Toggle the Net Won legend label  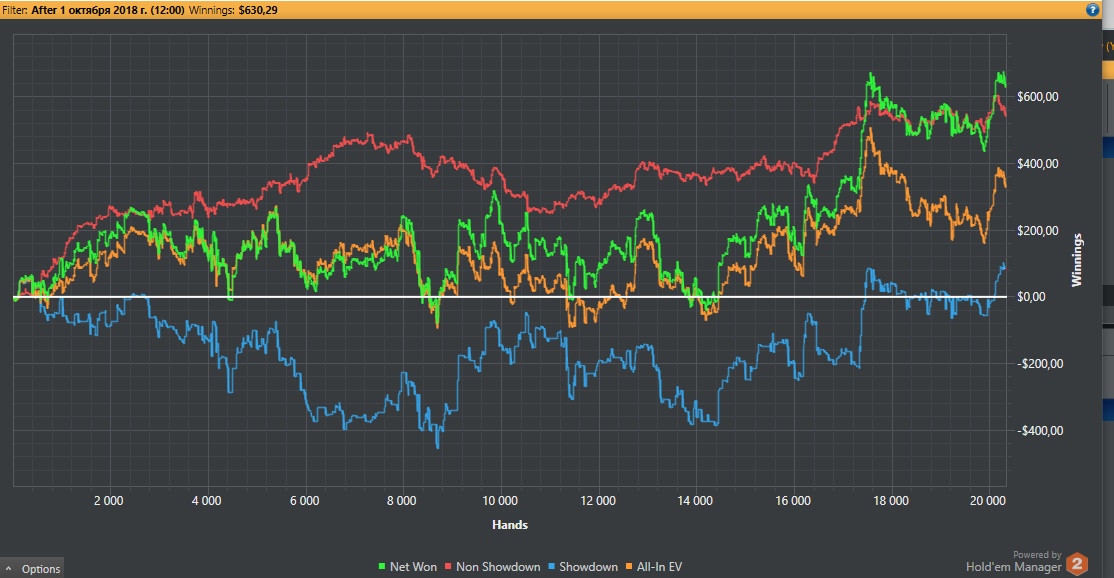pos(411,567)
